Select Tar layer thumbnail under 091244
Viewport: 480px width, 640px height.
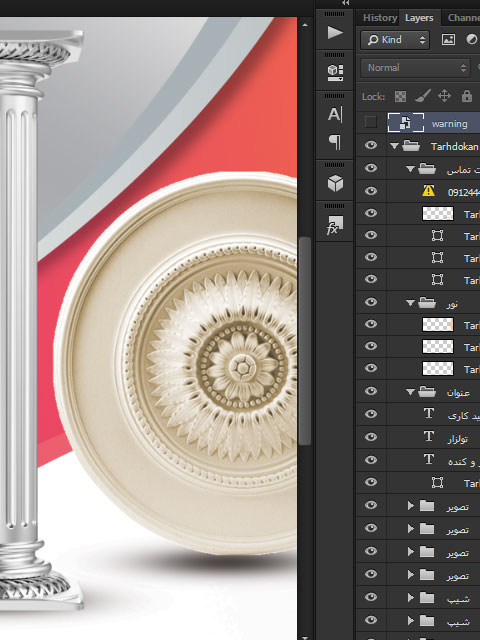pos(438,213)
